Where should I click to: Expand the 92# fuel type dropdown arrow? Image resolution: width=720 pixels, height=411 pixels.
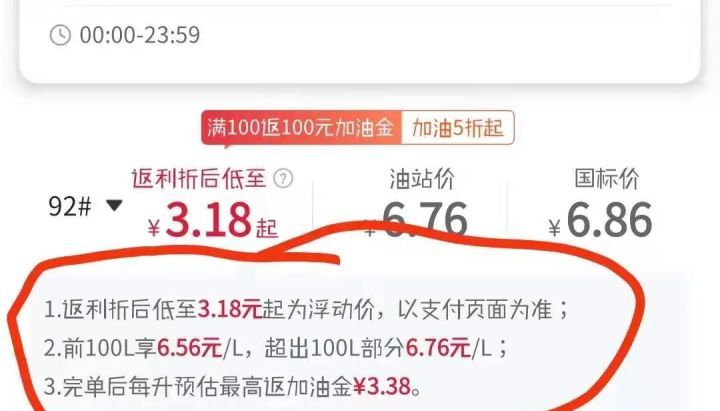114,205
